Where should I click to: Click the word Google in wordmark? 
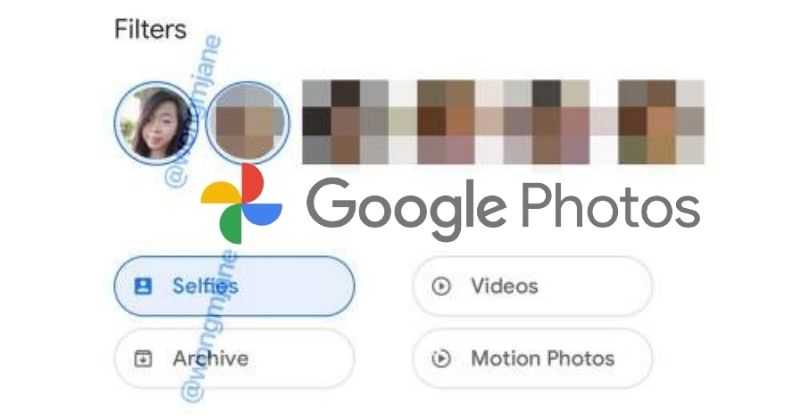[407, 209]
